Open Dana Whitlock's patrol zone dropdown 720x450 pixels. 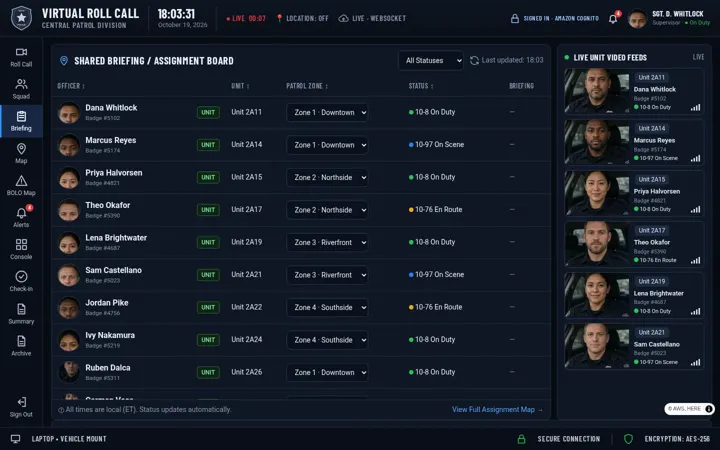click(327, 112)
